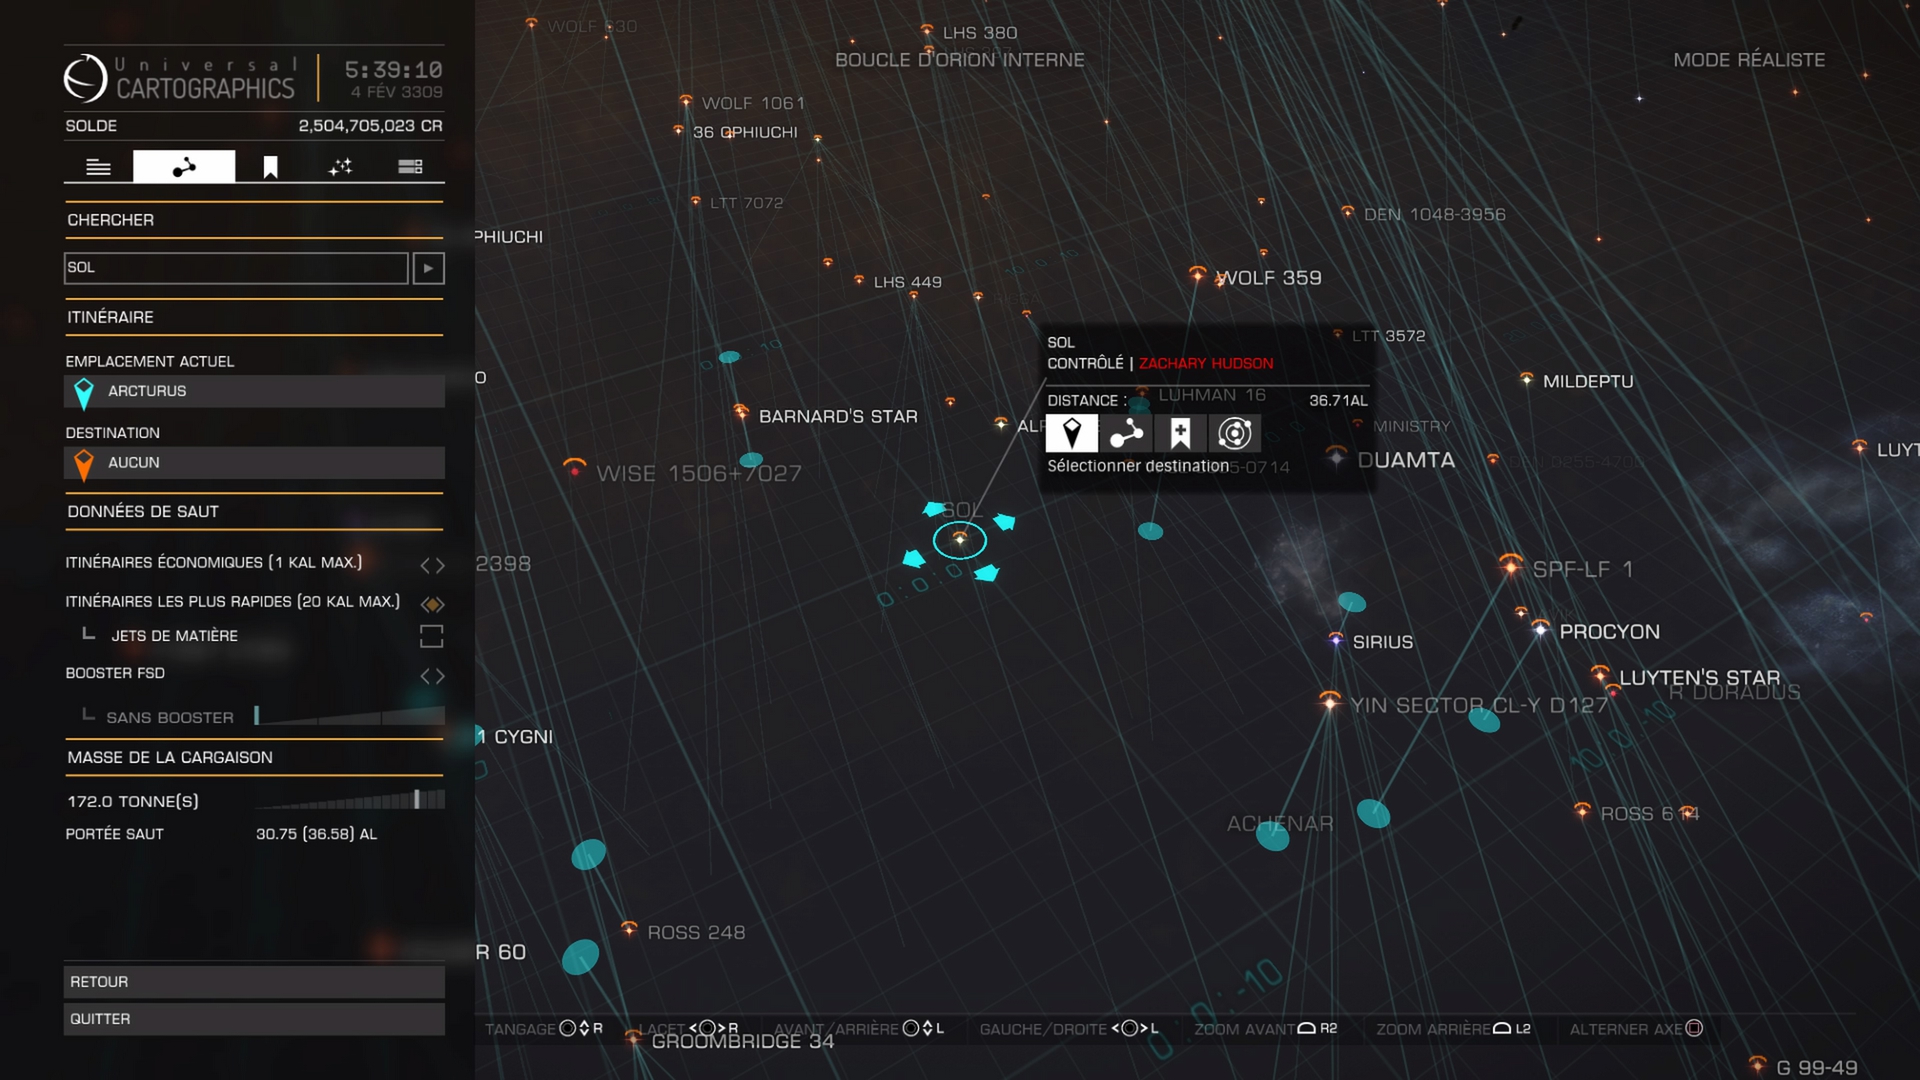1920x1080 pixels.
Task: Switch to the map view stars tab
Action: click(340, 167)
